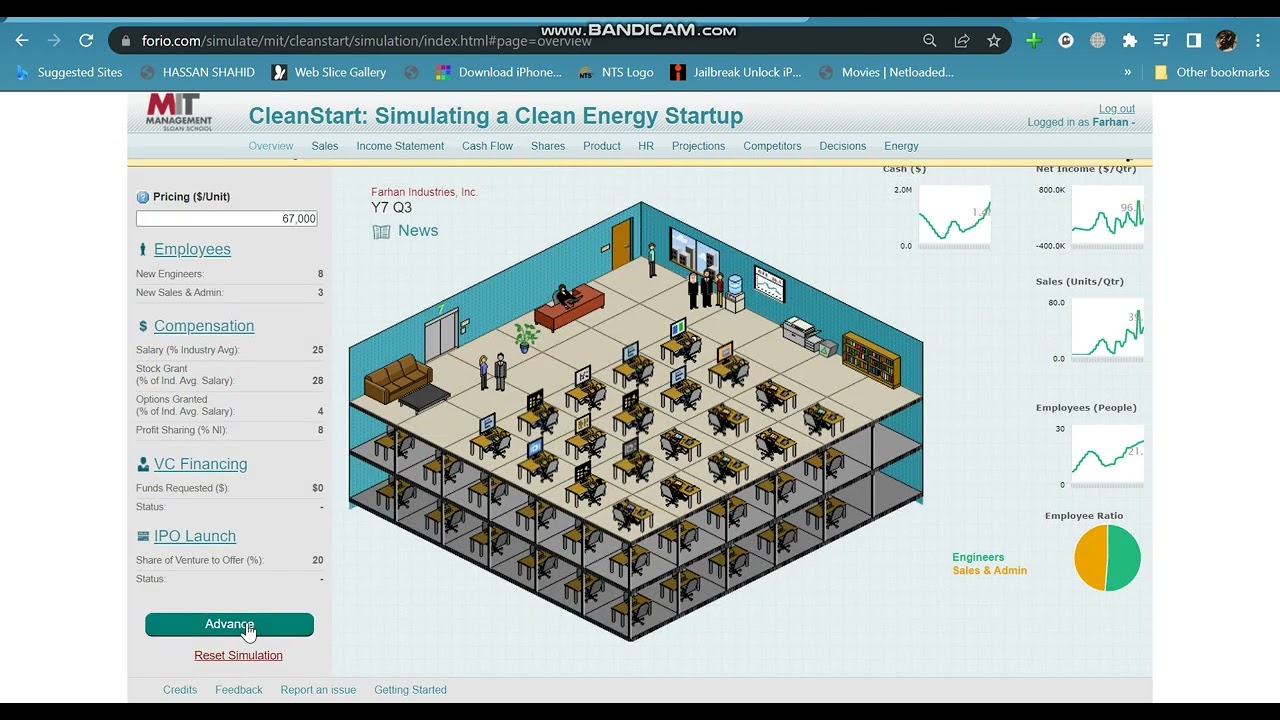Screen dimensions: 1280x720
Task: Click the MIT Sloan Management logo
Action: (x=179, y=112)
